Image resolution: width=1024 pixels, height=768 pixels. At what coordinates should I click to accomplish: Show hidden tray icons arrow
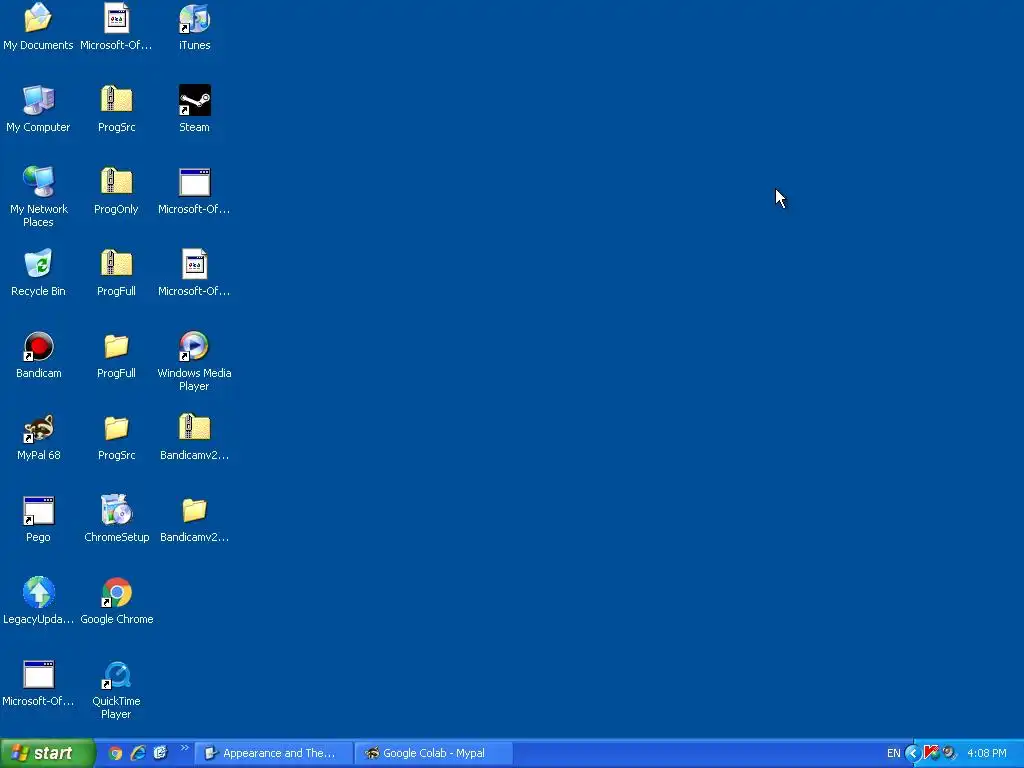(913, 753)
